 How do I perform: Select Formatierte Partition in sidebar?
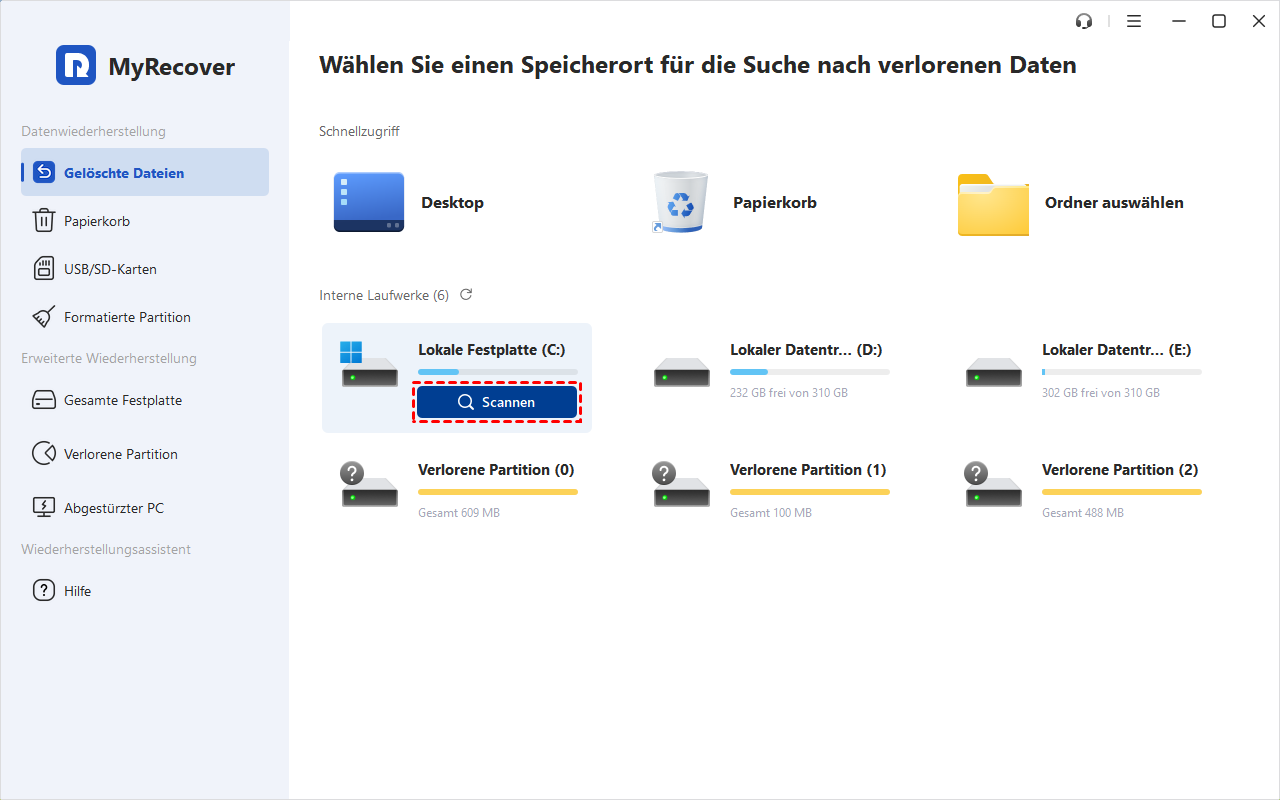[127, 317]
